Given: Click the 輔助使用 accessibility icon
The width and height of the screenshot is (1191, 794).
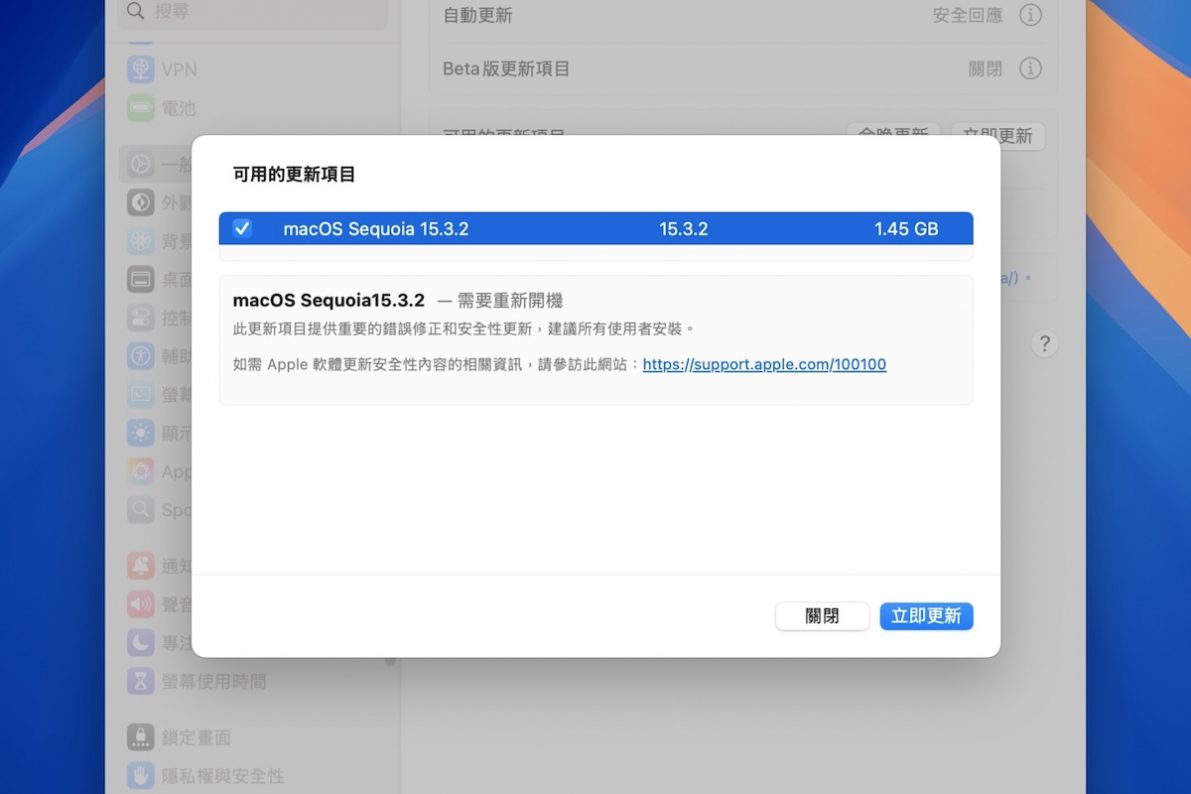Looking at the screenshot, I should click(140, 356).
